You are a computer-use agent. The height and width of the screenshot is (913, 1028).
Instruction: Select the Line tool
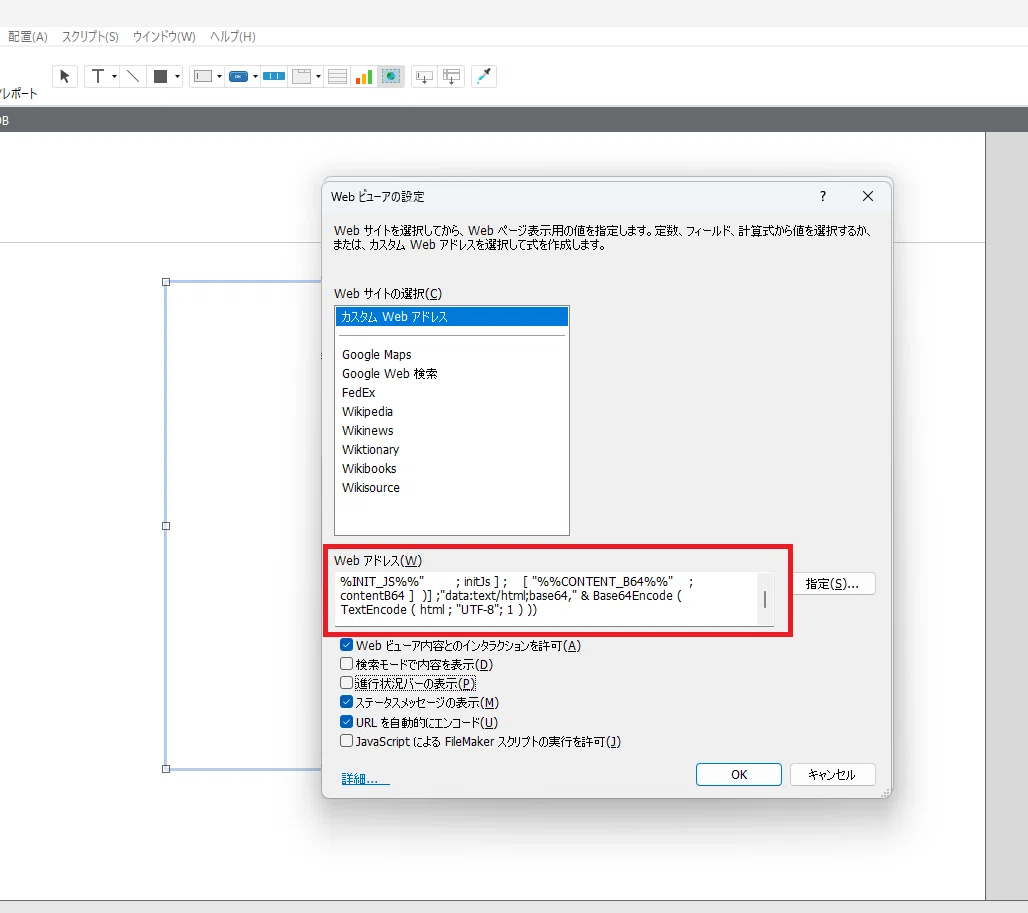[133, 77]
